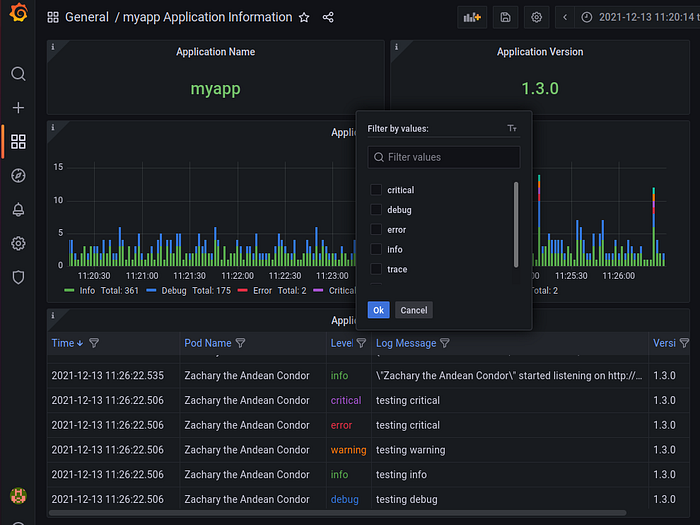This screenshot has height=525, width=700.
Task: Open the Application Version panel title menu
Action: point(540,52)
